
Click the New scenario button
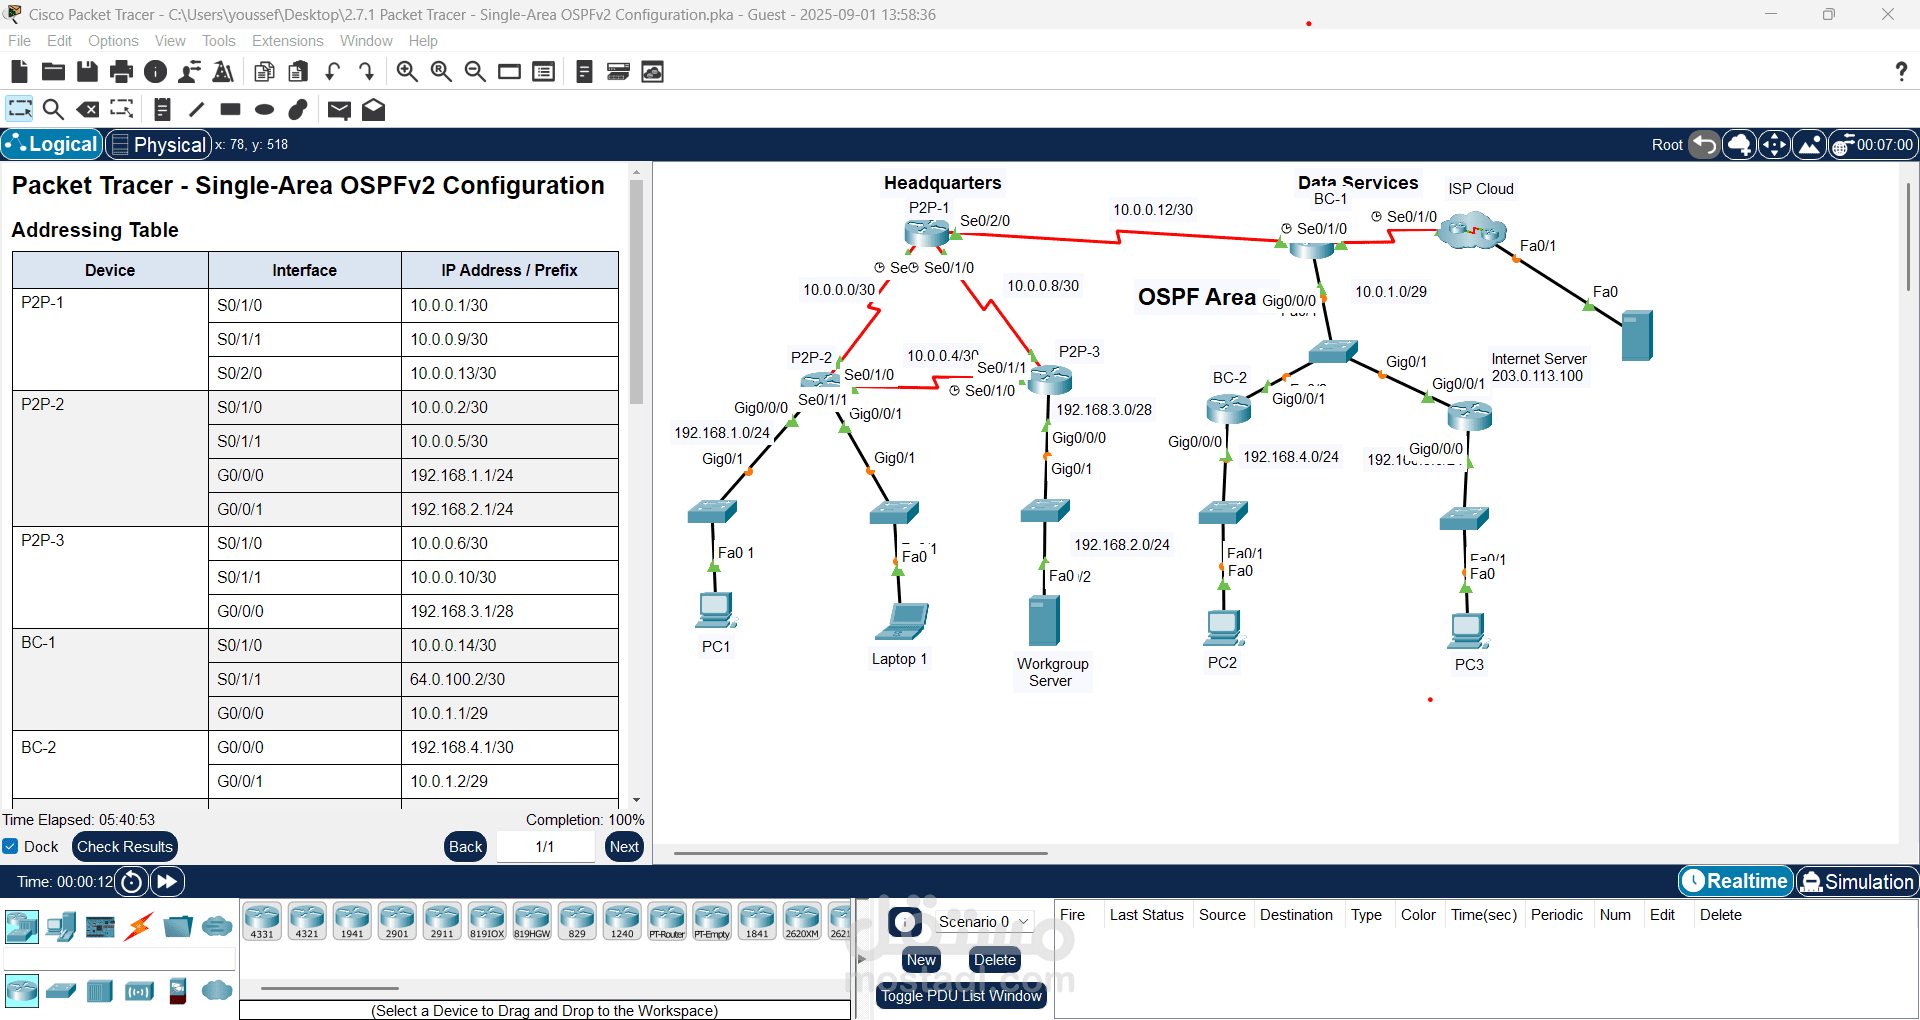[x=921, y=960]
